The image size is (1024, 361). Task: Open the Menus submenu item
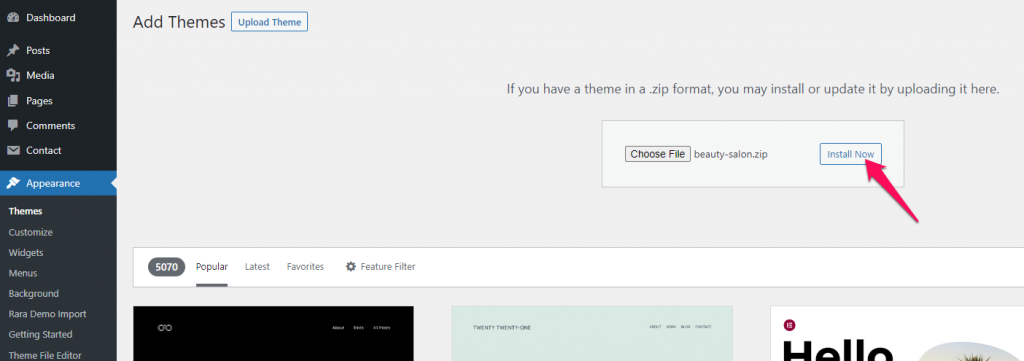click(x=23, y=273)
